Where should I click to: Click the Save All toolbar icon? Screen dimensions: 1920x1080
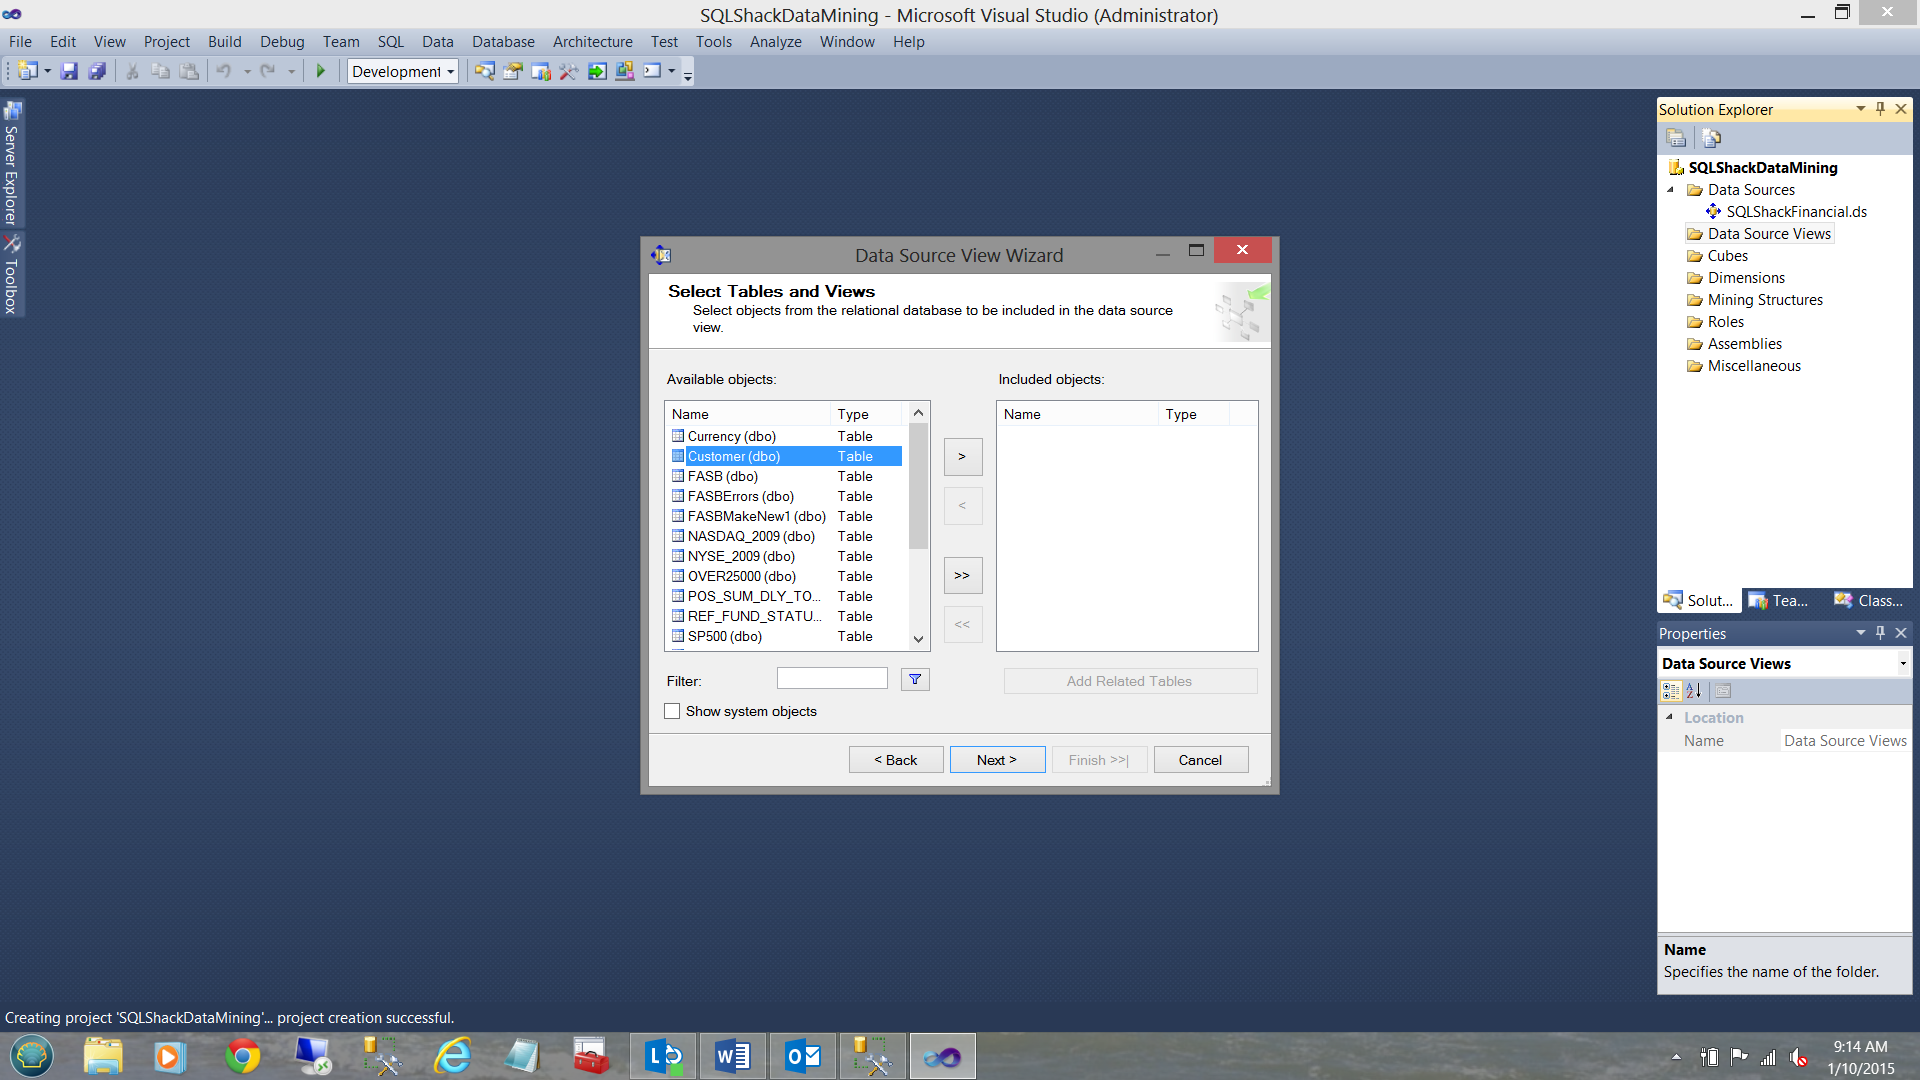[97, 71]
